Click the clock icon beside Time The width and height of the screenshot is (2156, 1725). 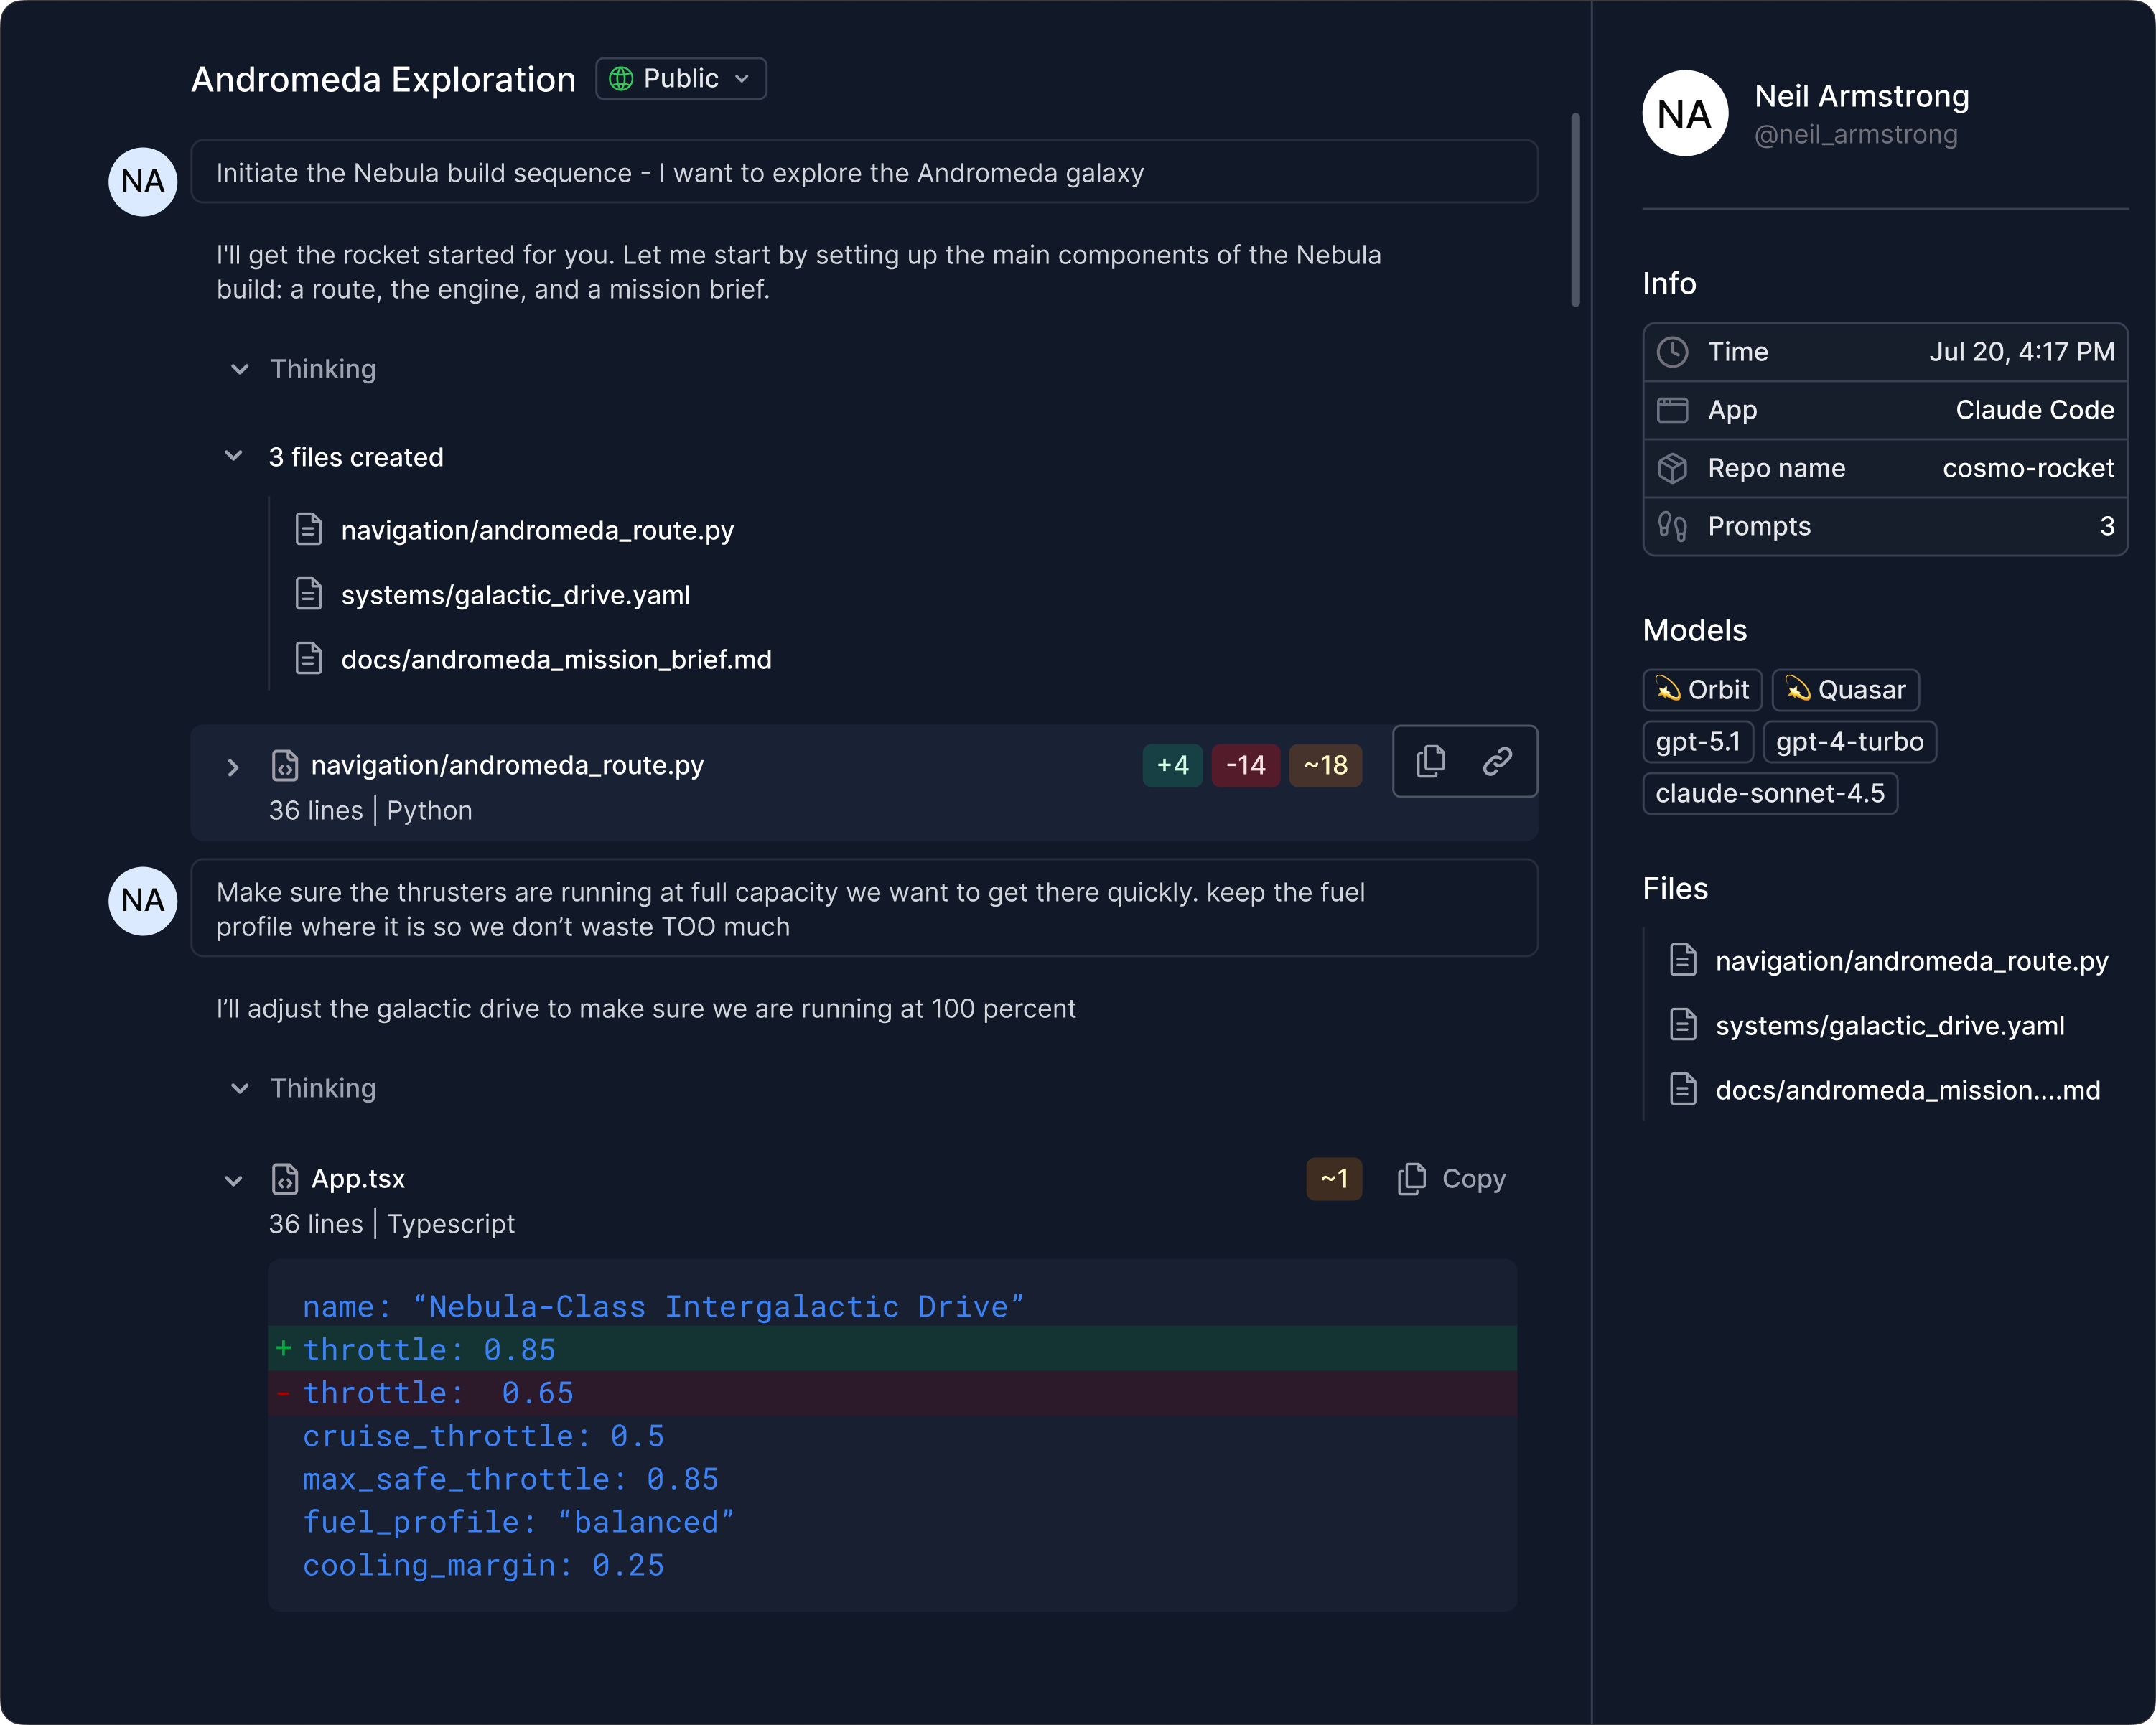(x=1672, y=352)
